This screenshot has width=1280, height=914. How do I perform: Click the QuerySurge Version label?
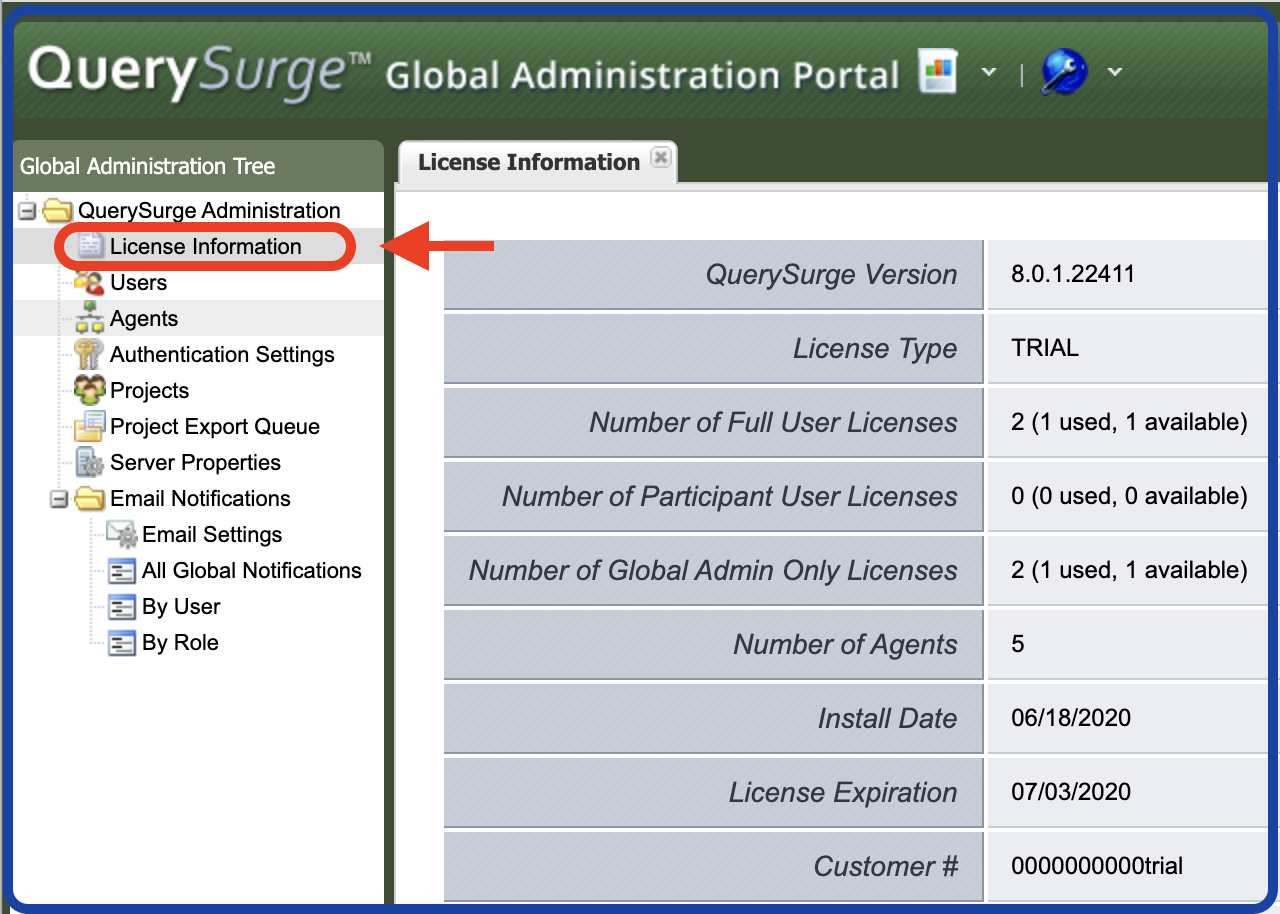tap(831, 275)
